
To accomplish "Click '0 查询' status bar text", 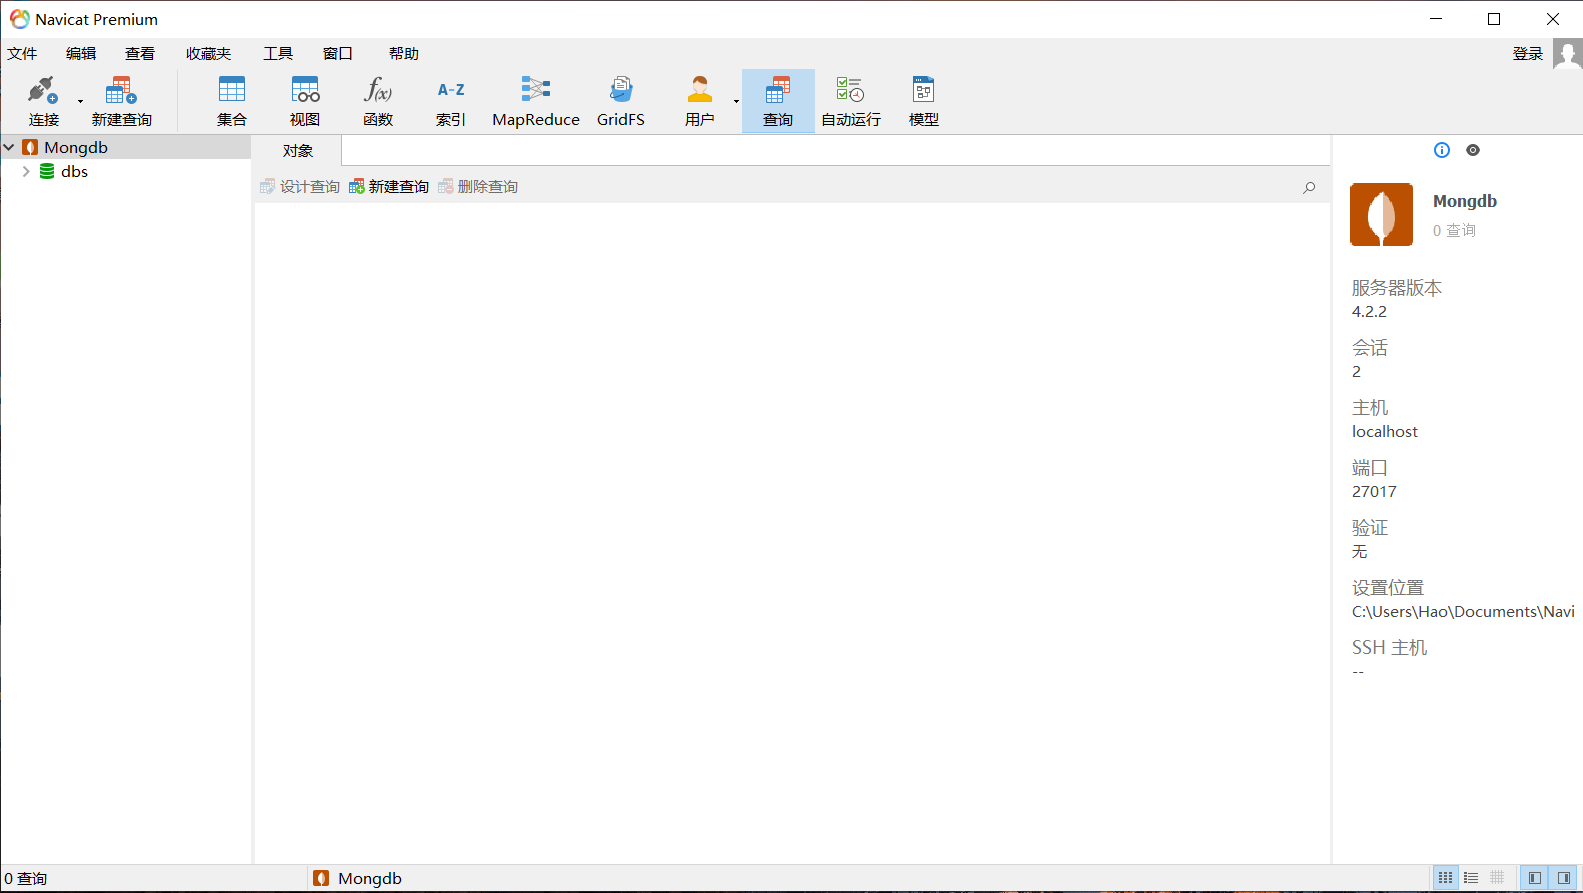I will tap(26, 878).
